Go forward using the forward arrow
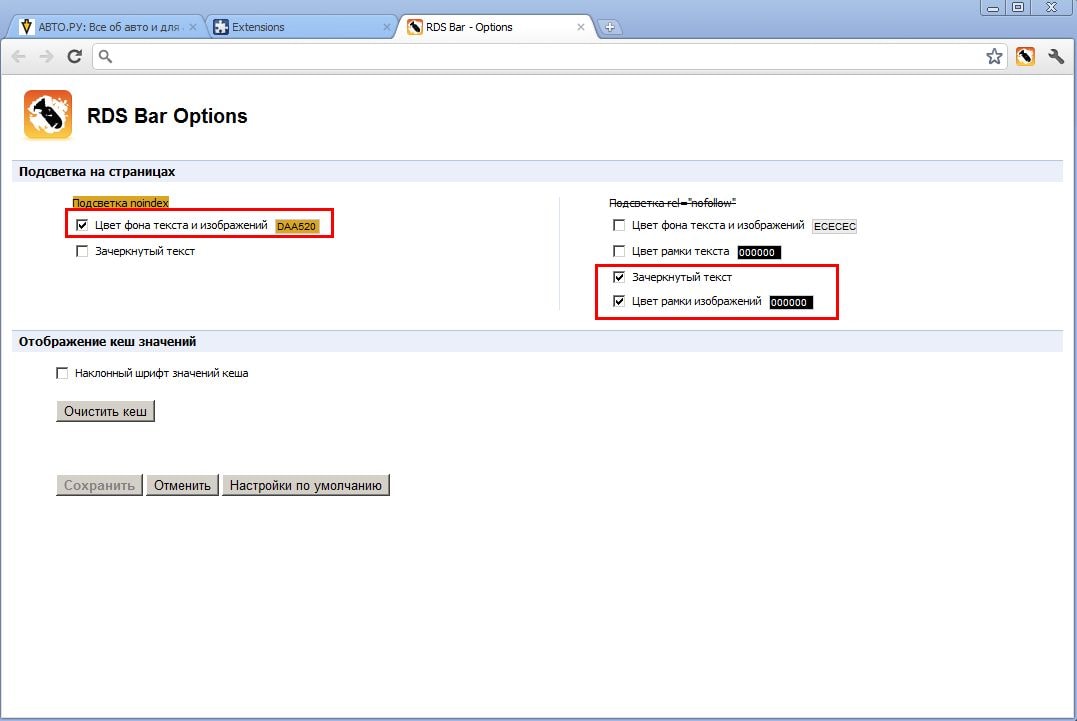Image resolution: width=1077 pixels, height=721 pixels. pos(46,57)
